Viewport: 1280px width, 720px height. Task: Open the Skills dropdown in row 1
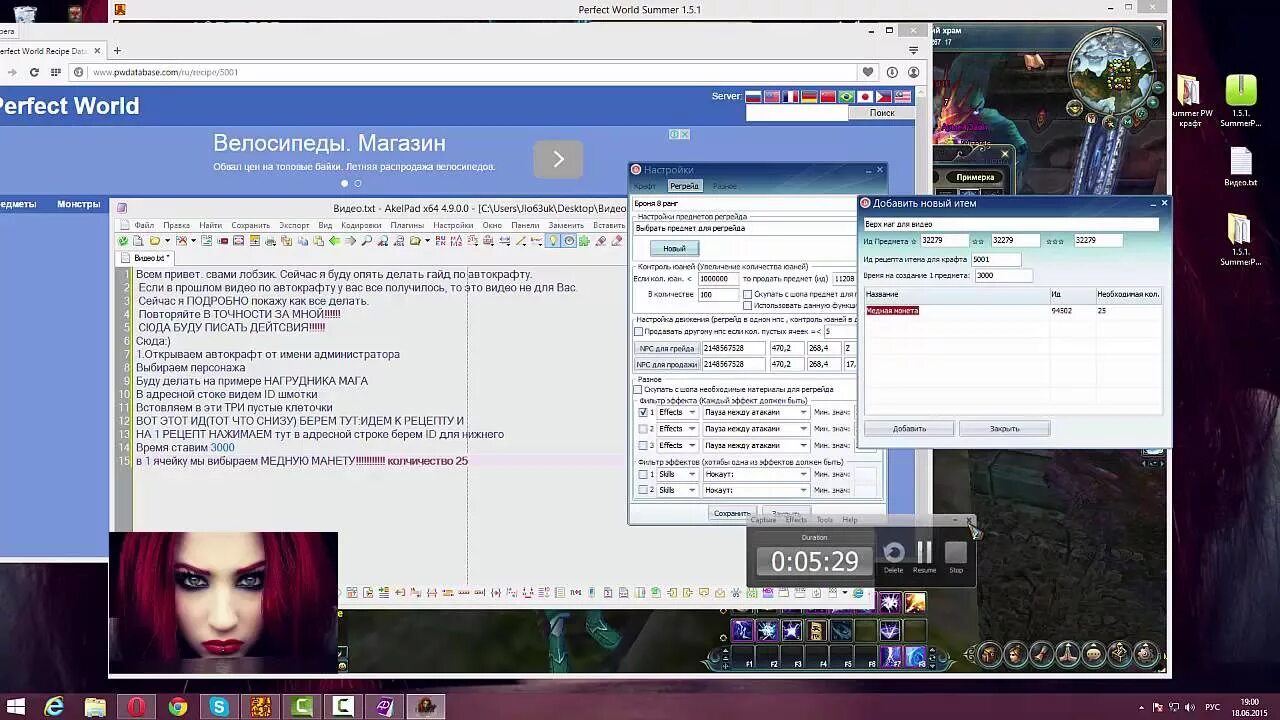[676, 474]
